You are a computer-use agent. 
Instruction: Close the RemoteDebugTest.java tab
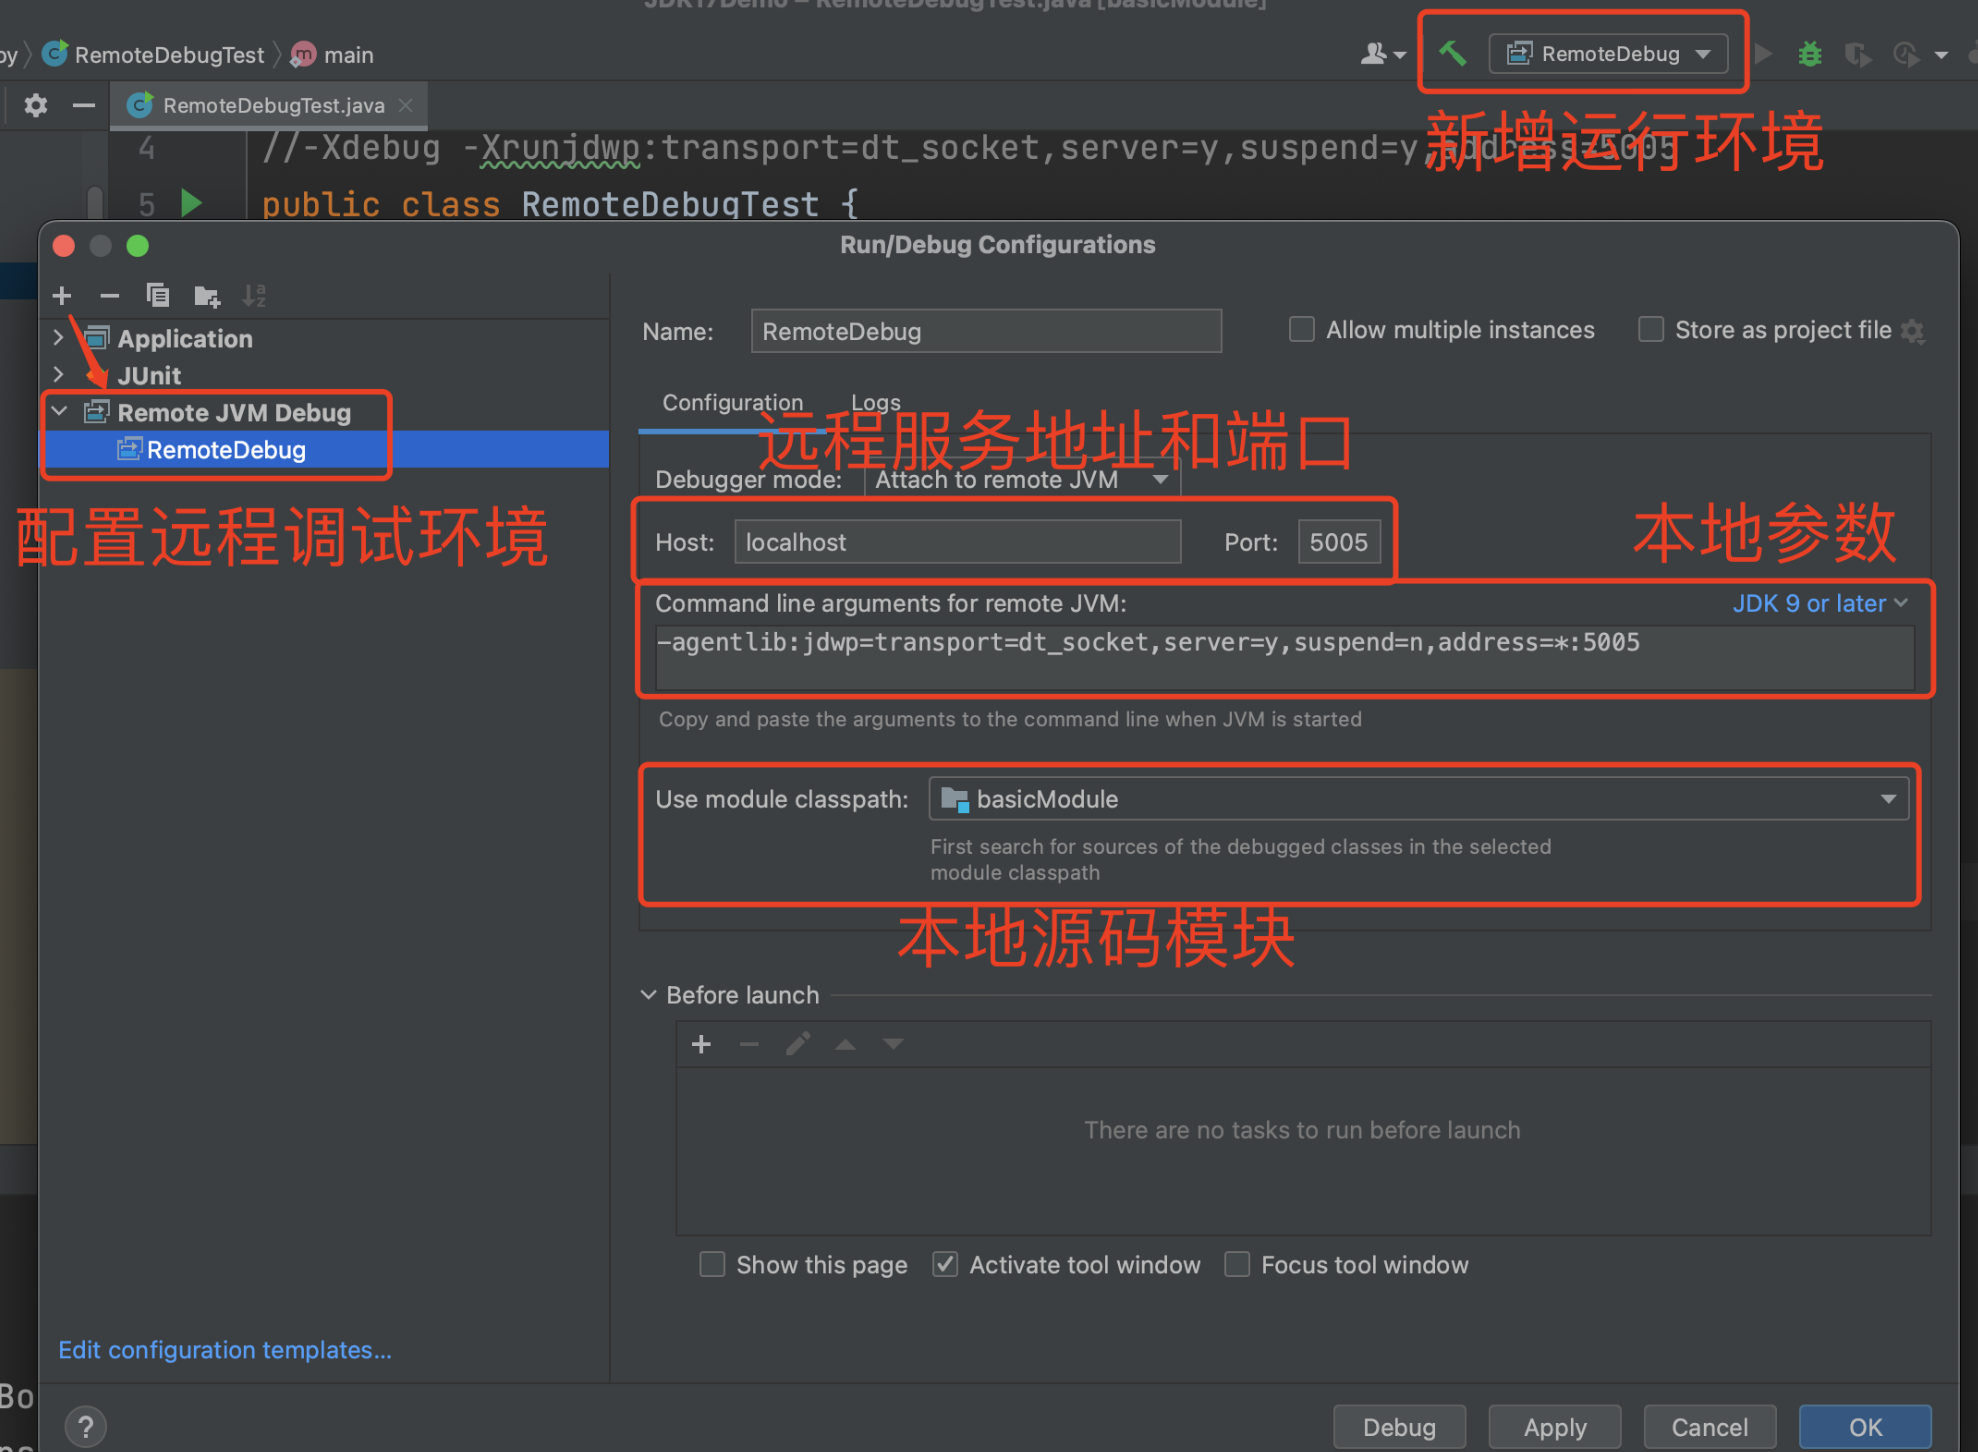click(405, 105)
